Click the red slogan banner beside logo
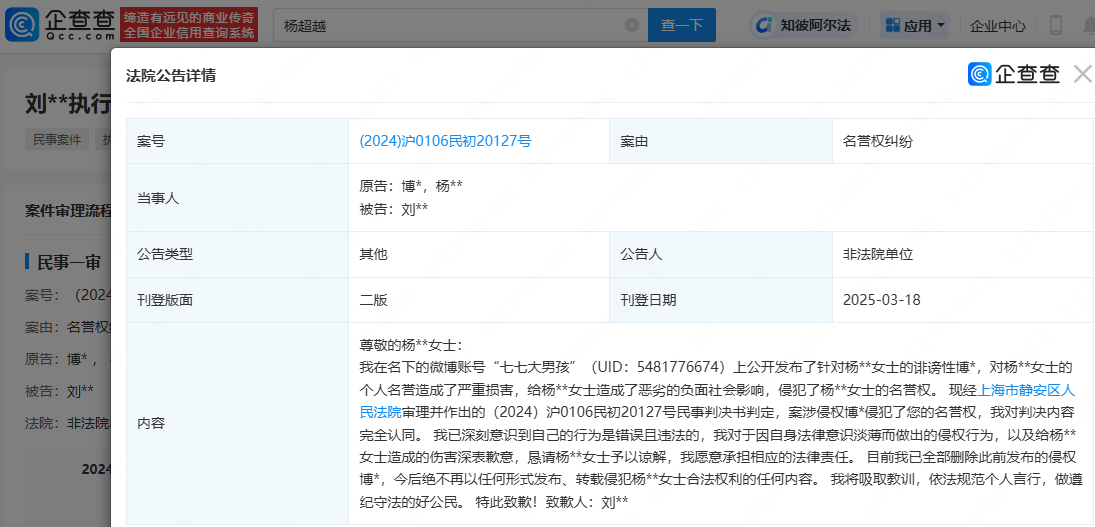The height and width of the screenshot is (527, 1095). pos(189,25)
